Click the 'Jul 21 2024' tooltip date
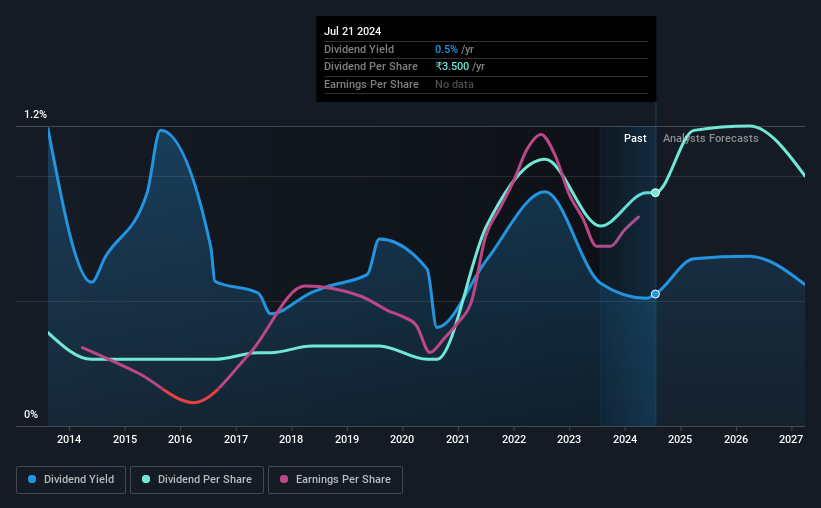 [x=352, y=31]
